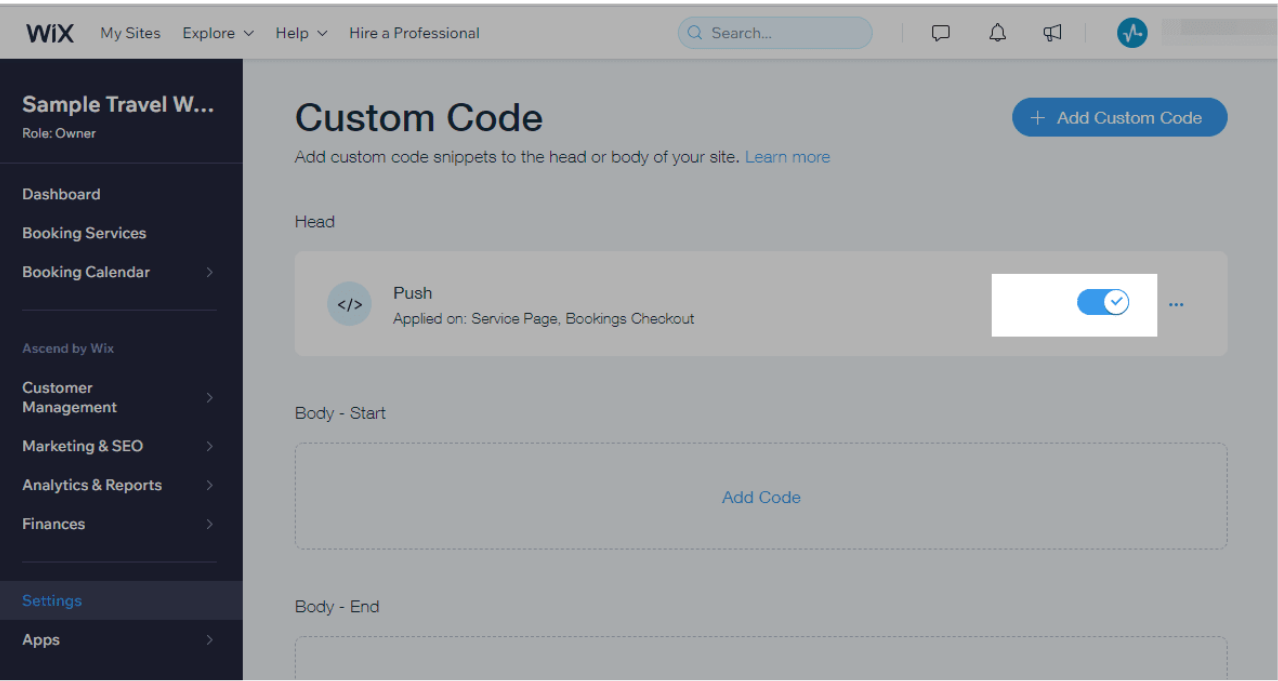Select Settings in the sidebar
Viewport: 1278px width, 681px height.
click(52, 601)
